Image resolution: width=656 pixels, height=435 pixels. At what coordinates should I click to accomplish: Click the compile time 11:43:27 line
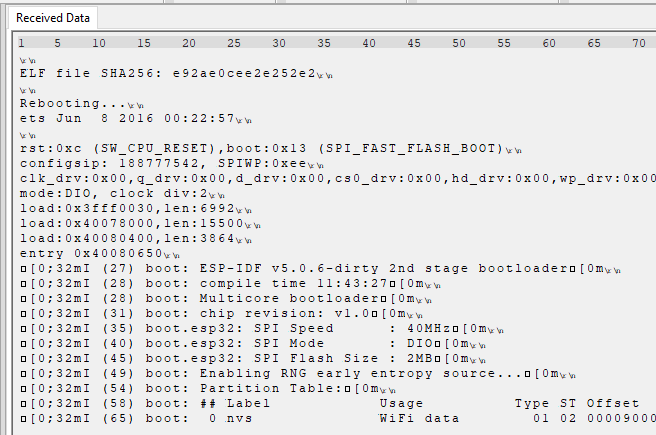(231, 284)
